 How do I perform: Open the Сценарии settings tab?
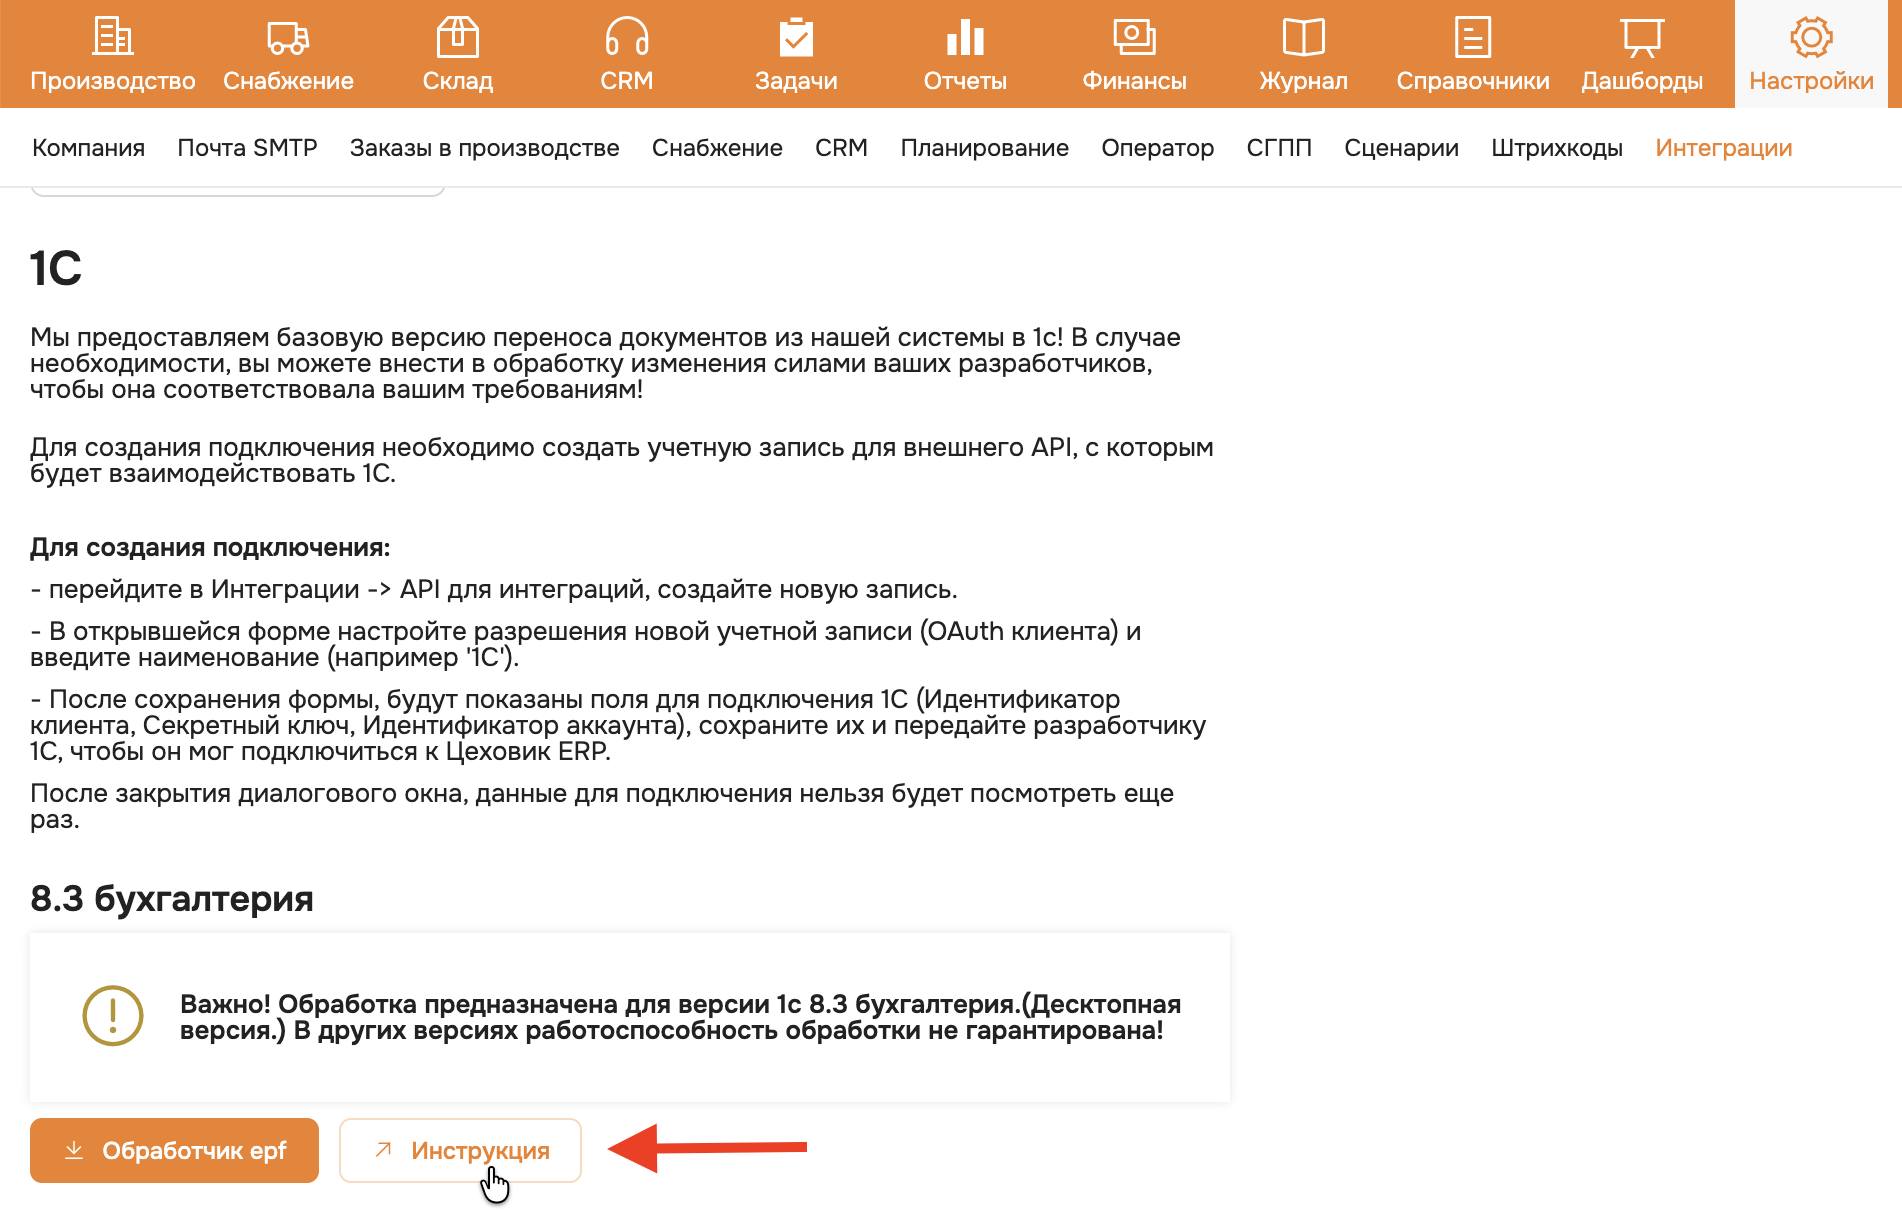click(x=1401, y=148)
